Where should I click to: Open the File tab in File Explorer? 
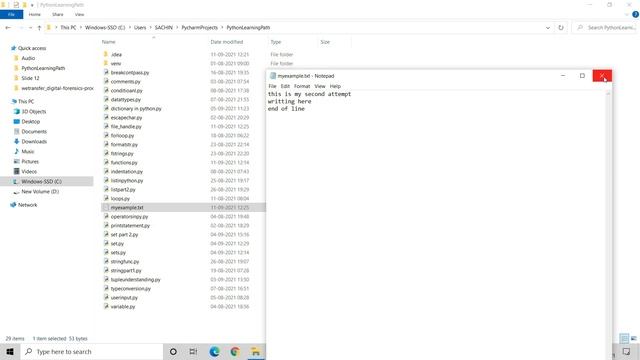(11, 15)
